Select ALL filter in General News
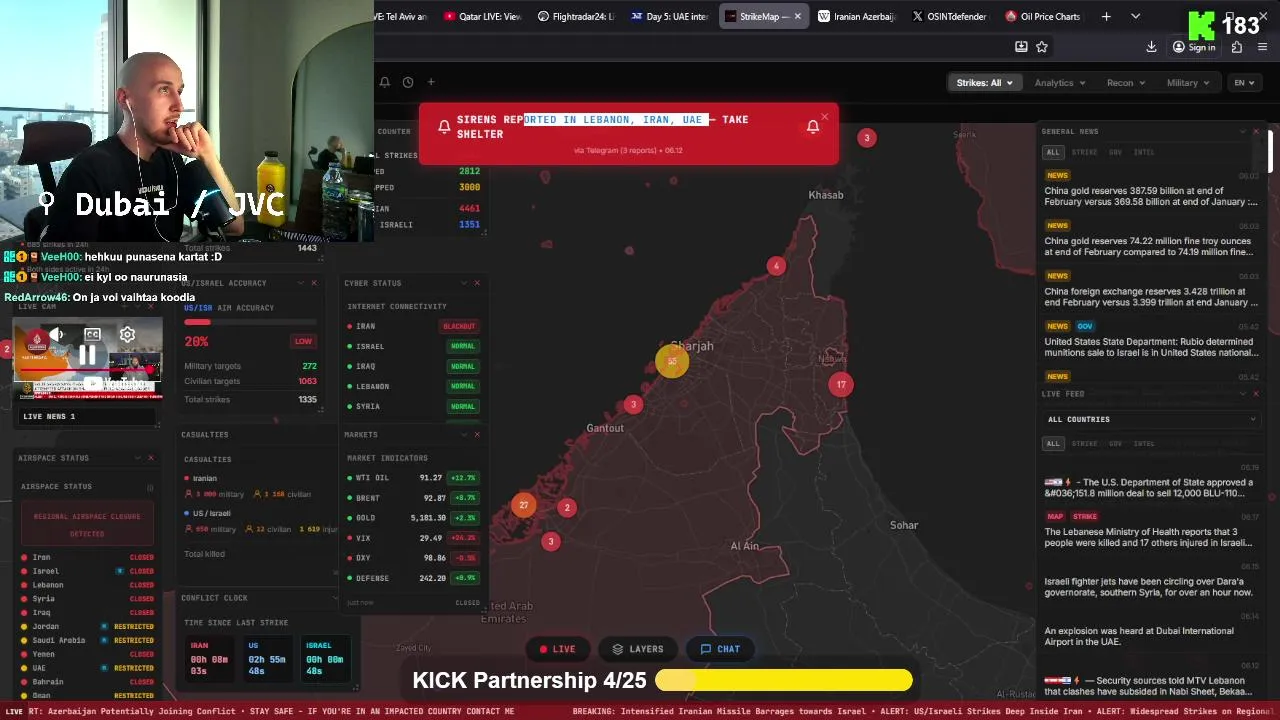 click(1053, 152)
